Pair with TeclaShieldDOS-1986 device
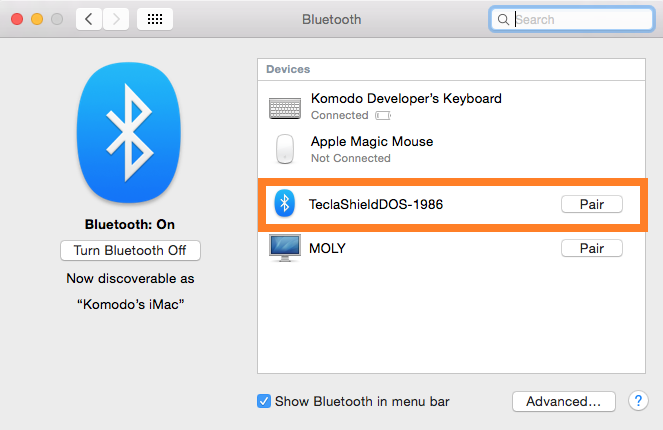663x430 pixels. (x=590, y=204)
